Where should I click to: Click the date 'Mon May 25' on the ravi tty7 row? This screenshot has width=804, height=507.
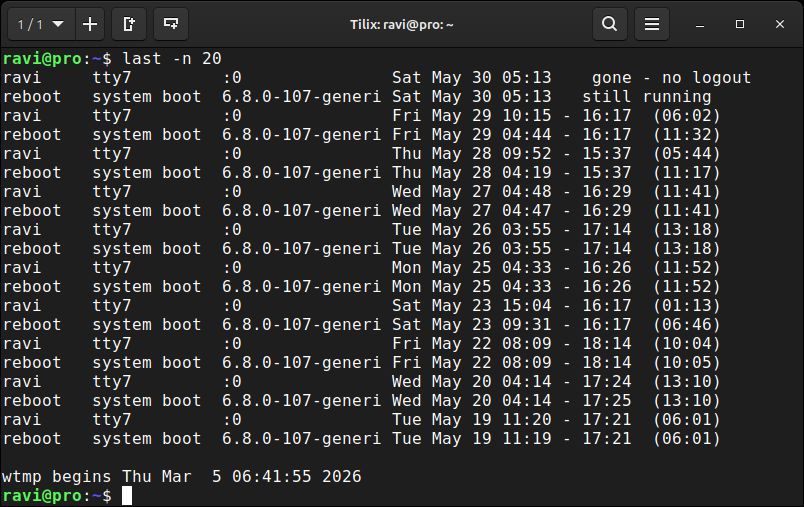point(441,268)
